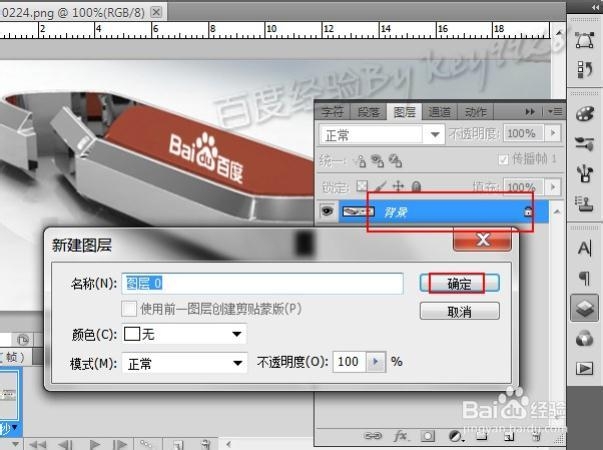Switch to the 字符 tab
This screenshot has width=603, height=450.
pyautogui.click(x=332, y=112)
